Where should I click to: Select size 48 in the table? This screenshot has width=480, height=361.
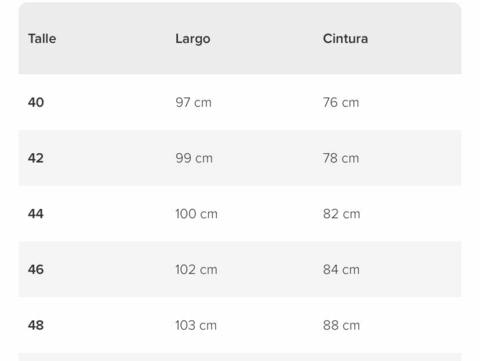(36, 325)
